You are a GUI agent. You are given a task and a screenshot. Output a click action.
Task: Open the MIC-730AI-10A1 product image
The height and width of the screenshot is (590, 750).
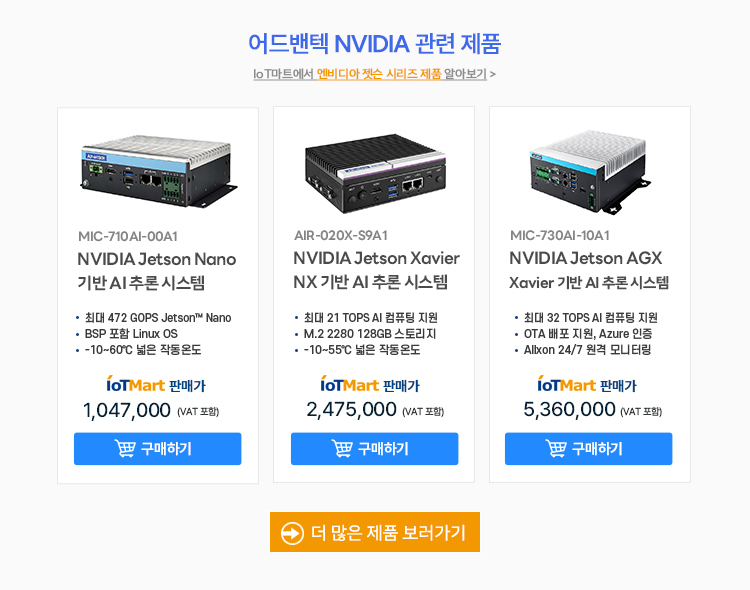pos(590,171)
